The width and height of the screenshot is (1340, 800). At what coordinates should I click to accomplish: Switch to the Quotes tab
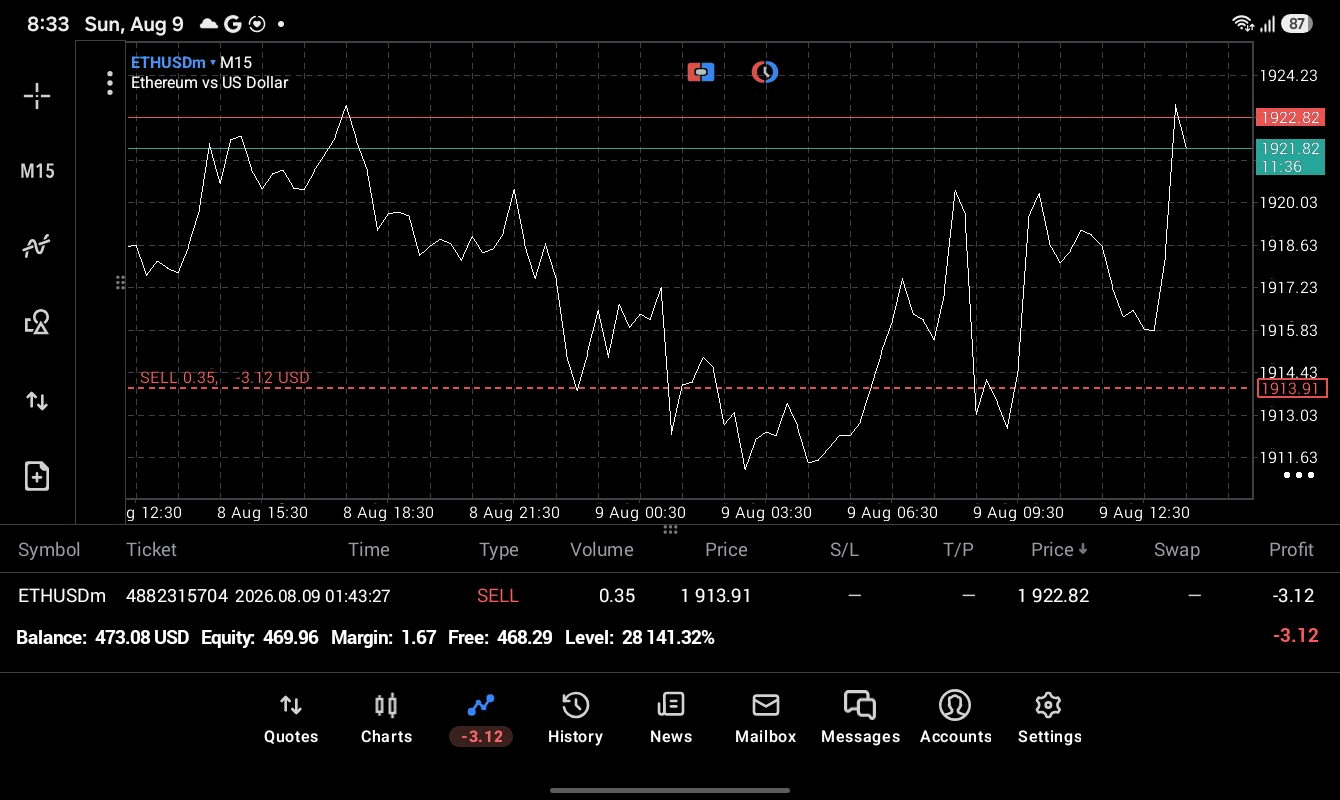coord(291,719)
